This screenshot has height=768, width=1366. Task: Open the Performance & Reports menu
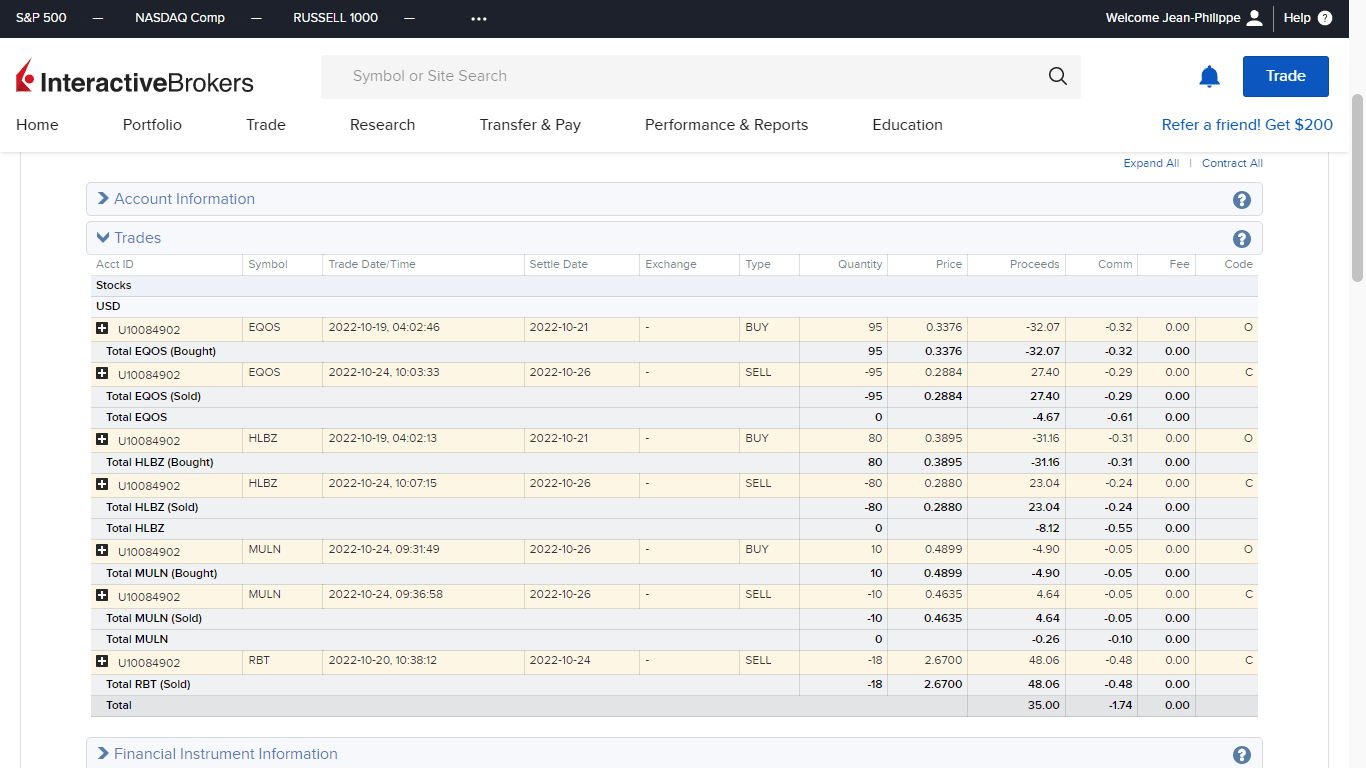726,125
